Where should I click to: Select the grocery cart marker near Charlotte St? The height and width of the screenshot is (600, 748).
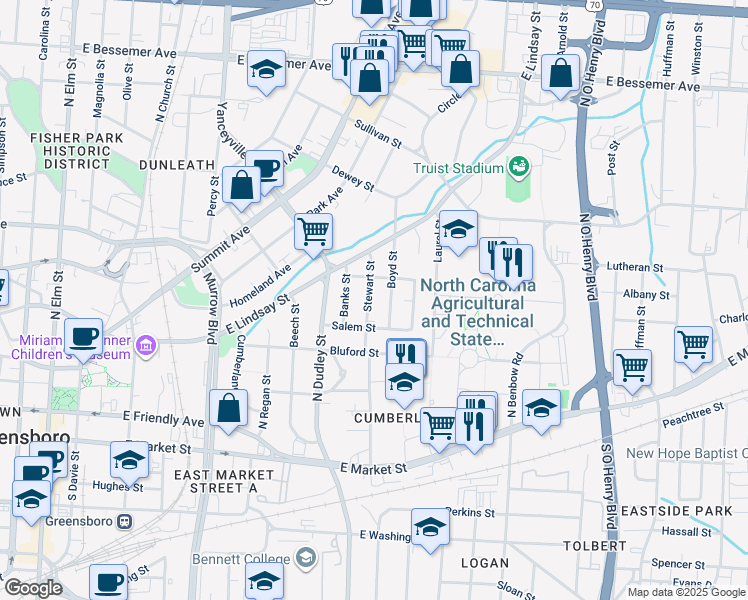click(694, 347)
